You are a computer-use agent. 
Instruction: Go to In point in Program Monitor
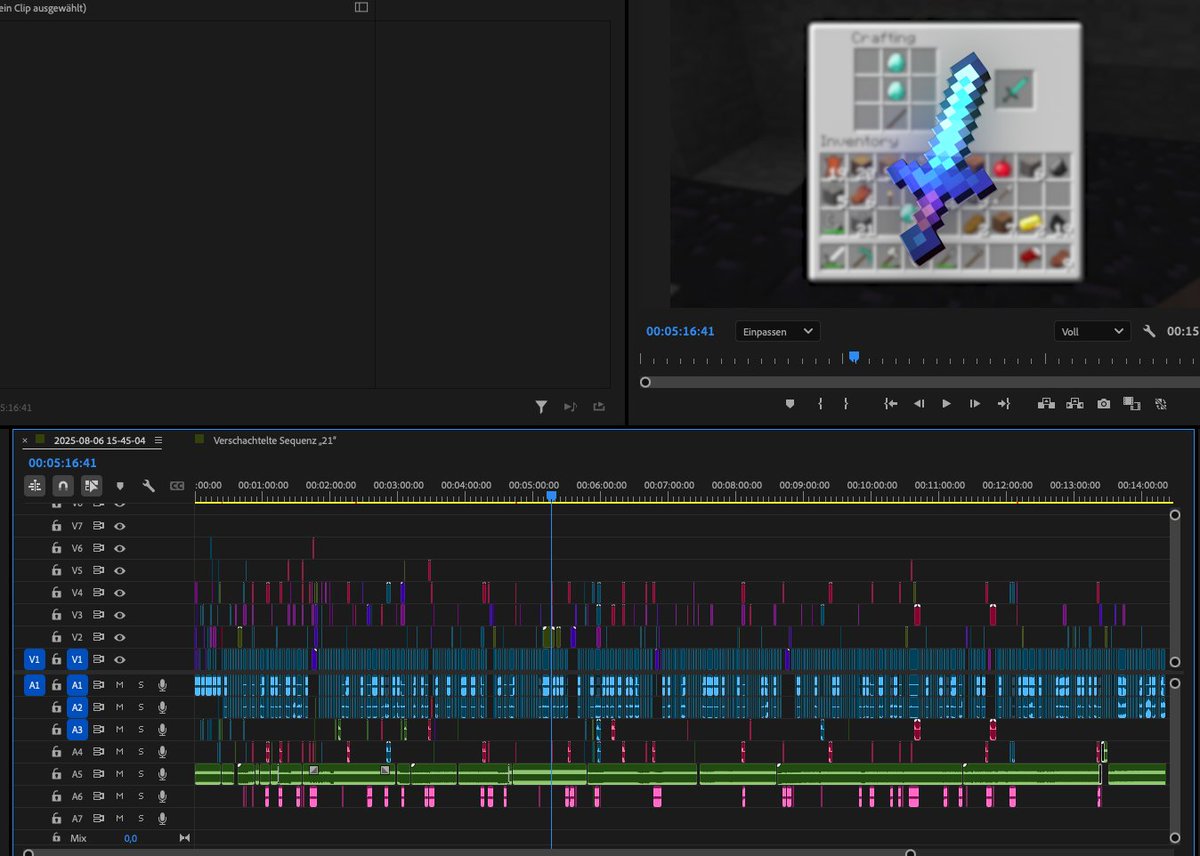(890, 403)
